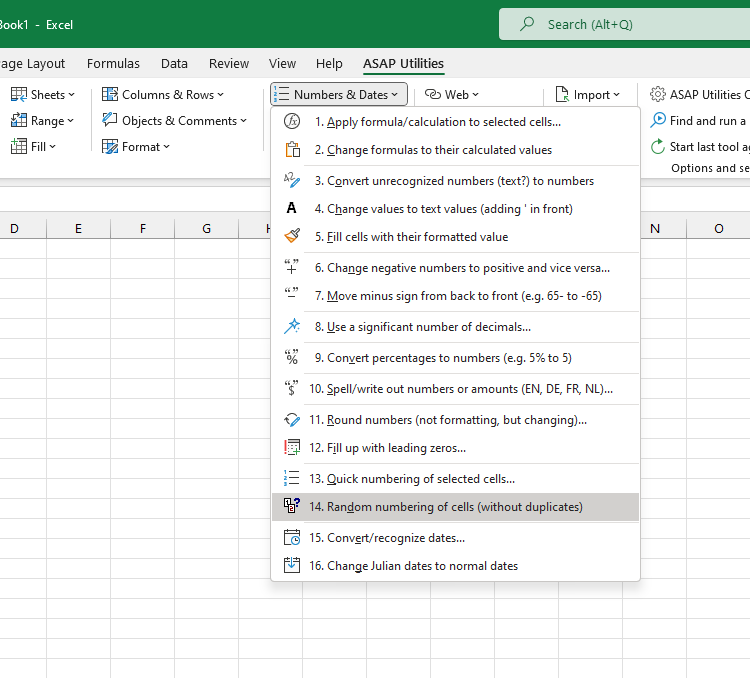
Task: Click the calendar-arrow icon for Julian dates
Action: click(292, 565)
